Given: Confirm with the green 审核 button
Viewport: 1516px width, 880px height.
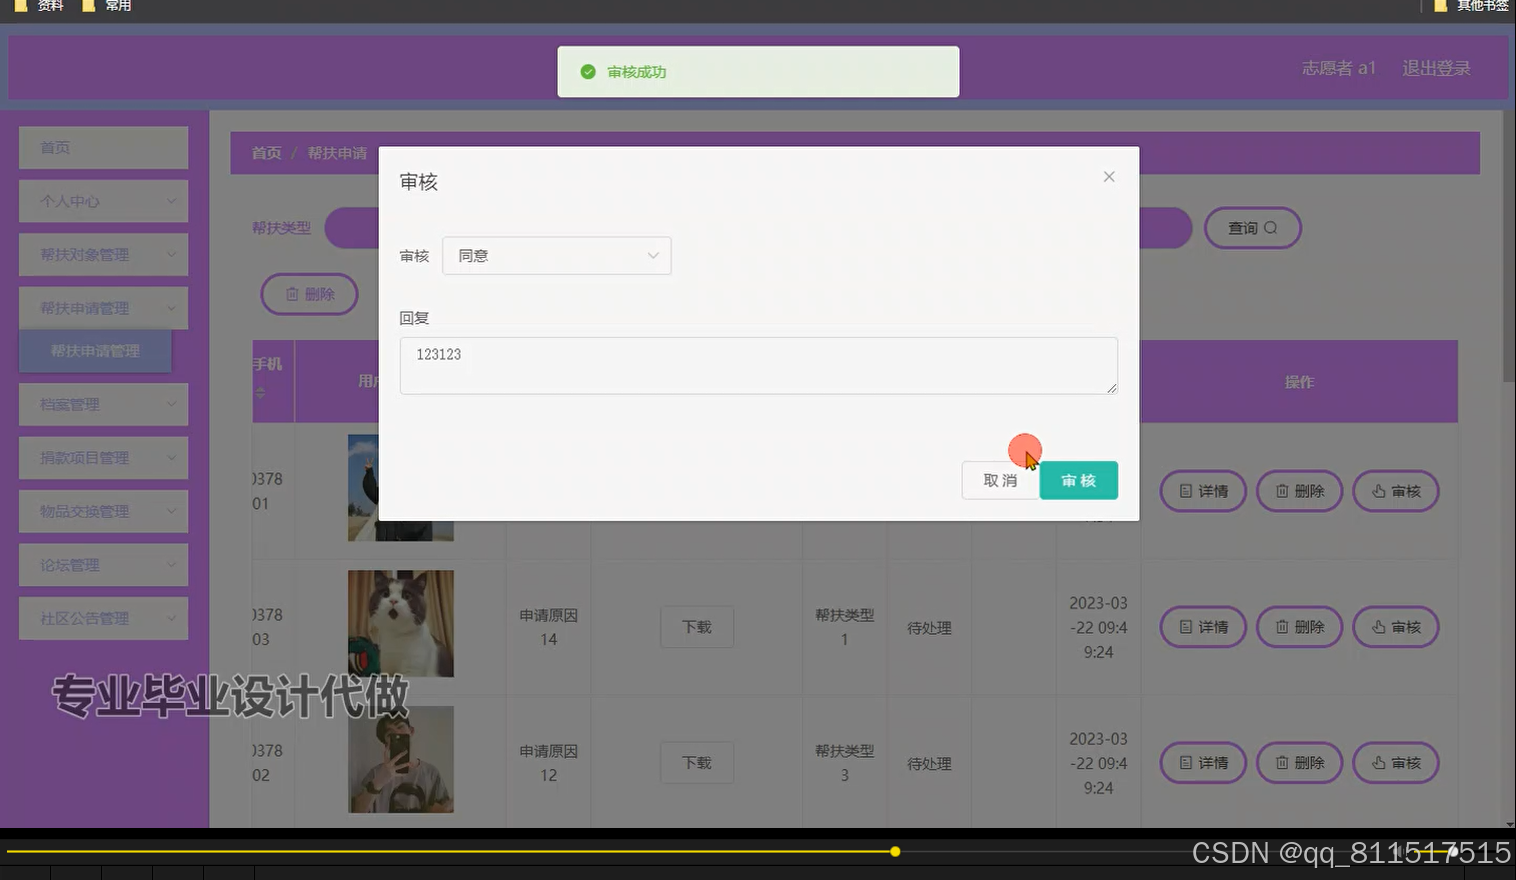Looking at the screenshot, I should click(x=1078, y=481).
